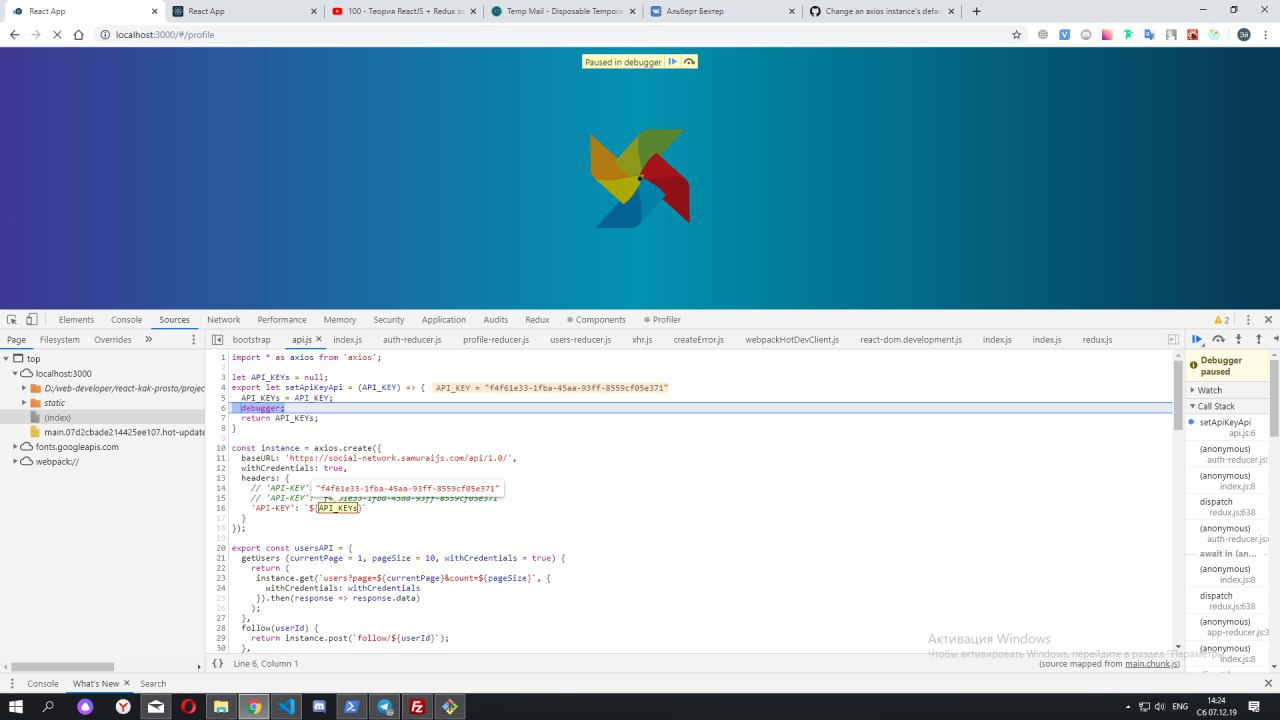Show the warnings count indicator
This screenshot has height=720, width=1280.
pyautogui.click(x=1222, y=320)
